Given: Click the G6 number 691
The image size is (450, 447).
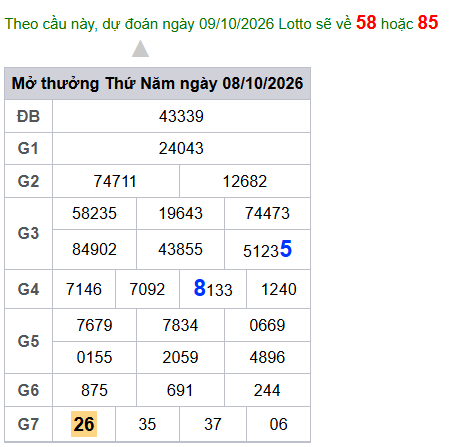Looking at the screenshot, I should 180,390.
